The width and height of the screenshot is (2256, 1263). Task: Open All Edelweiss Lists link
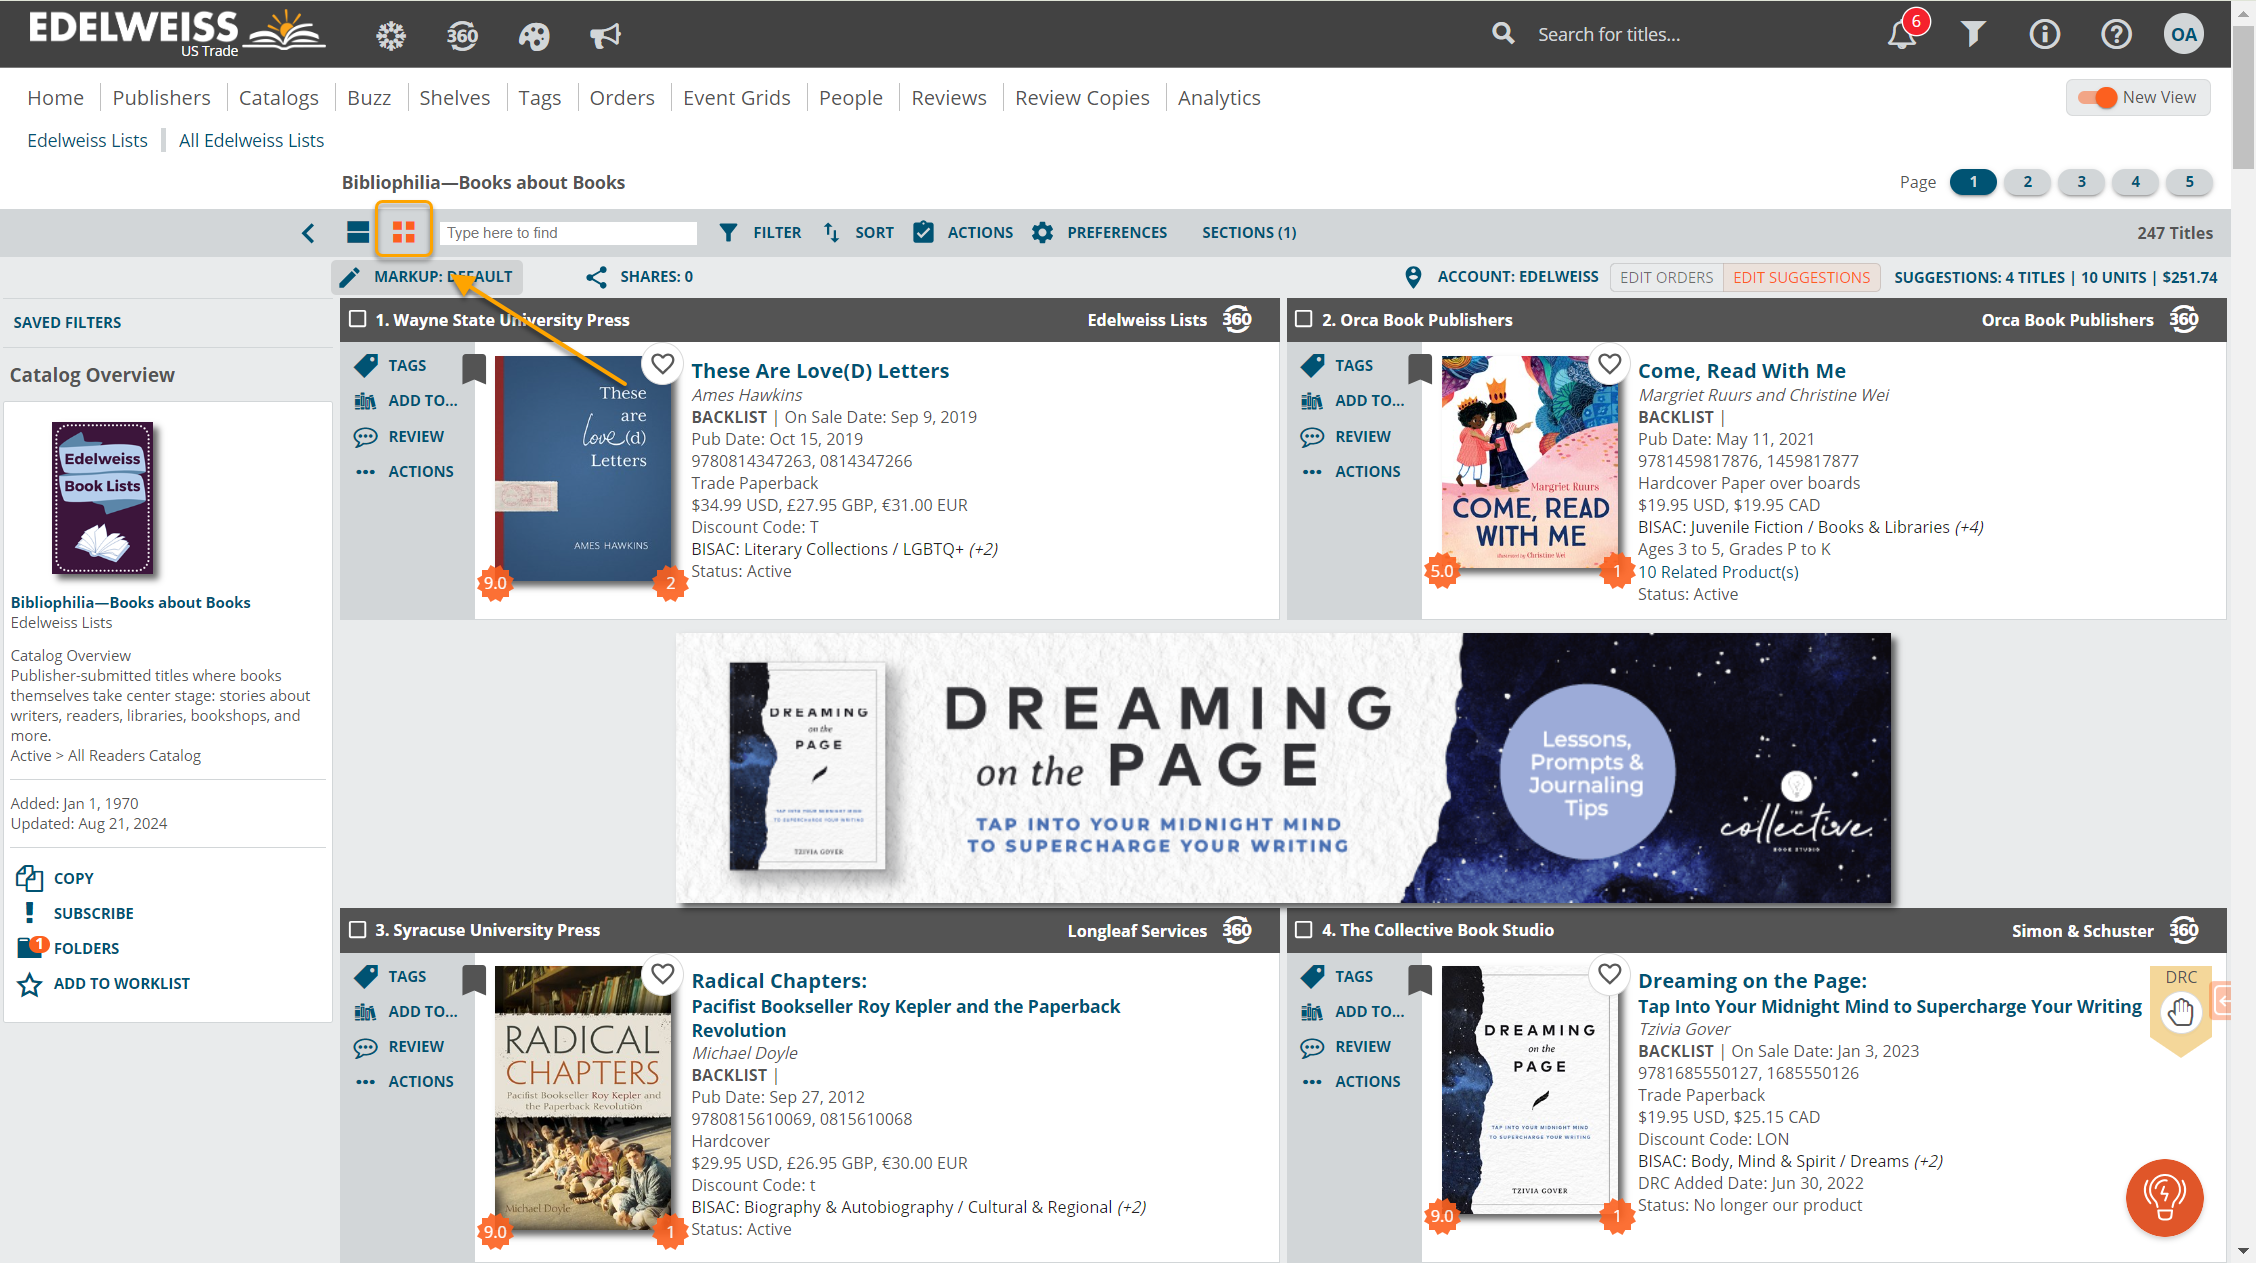(x=251, y=141)
